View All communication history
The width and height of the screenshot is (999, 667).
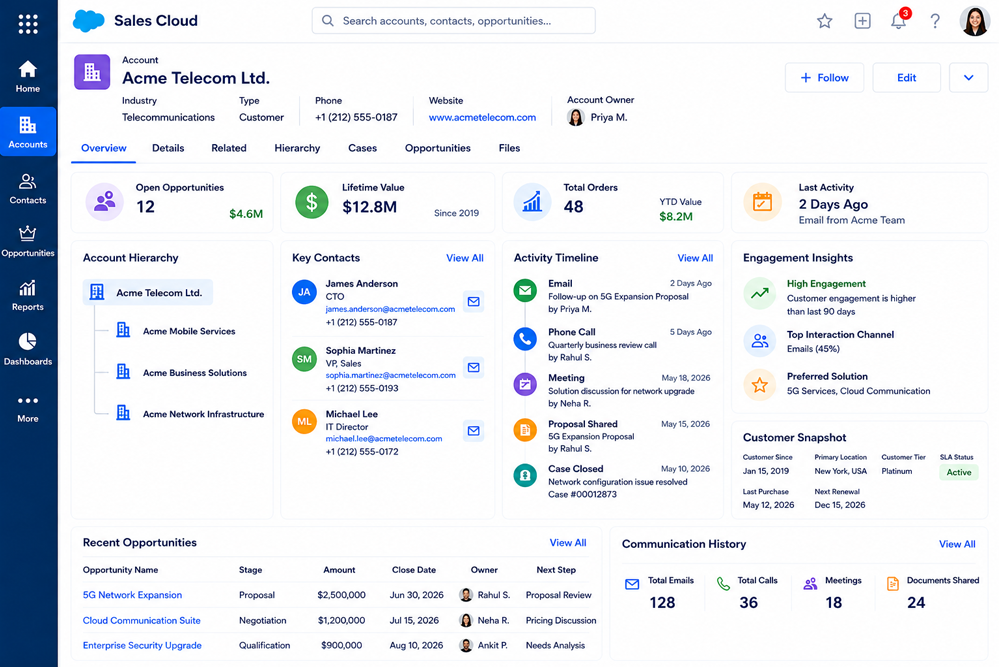point(957,544)
